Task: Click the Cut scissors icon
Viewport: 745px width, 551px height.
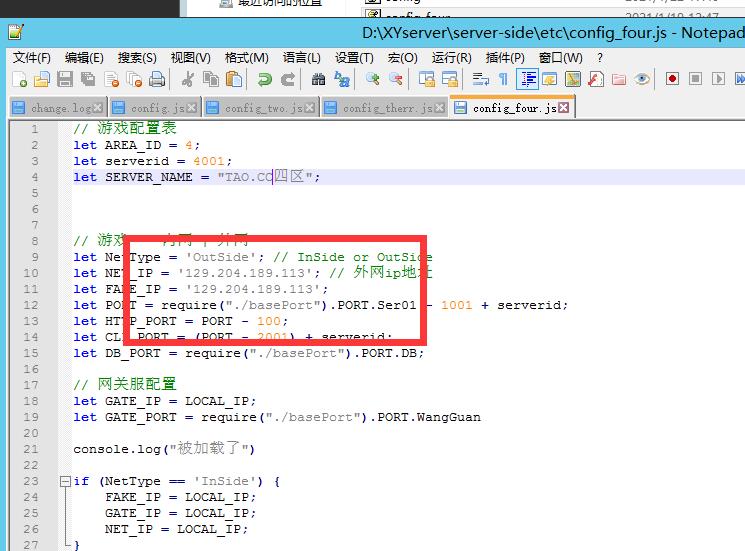Action: tap(188, 79)
